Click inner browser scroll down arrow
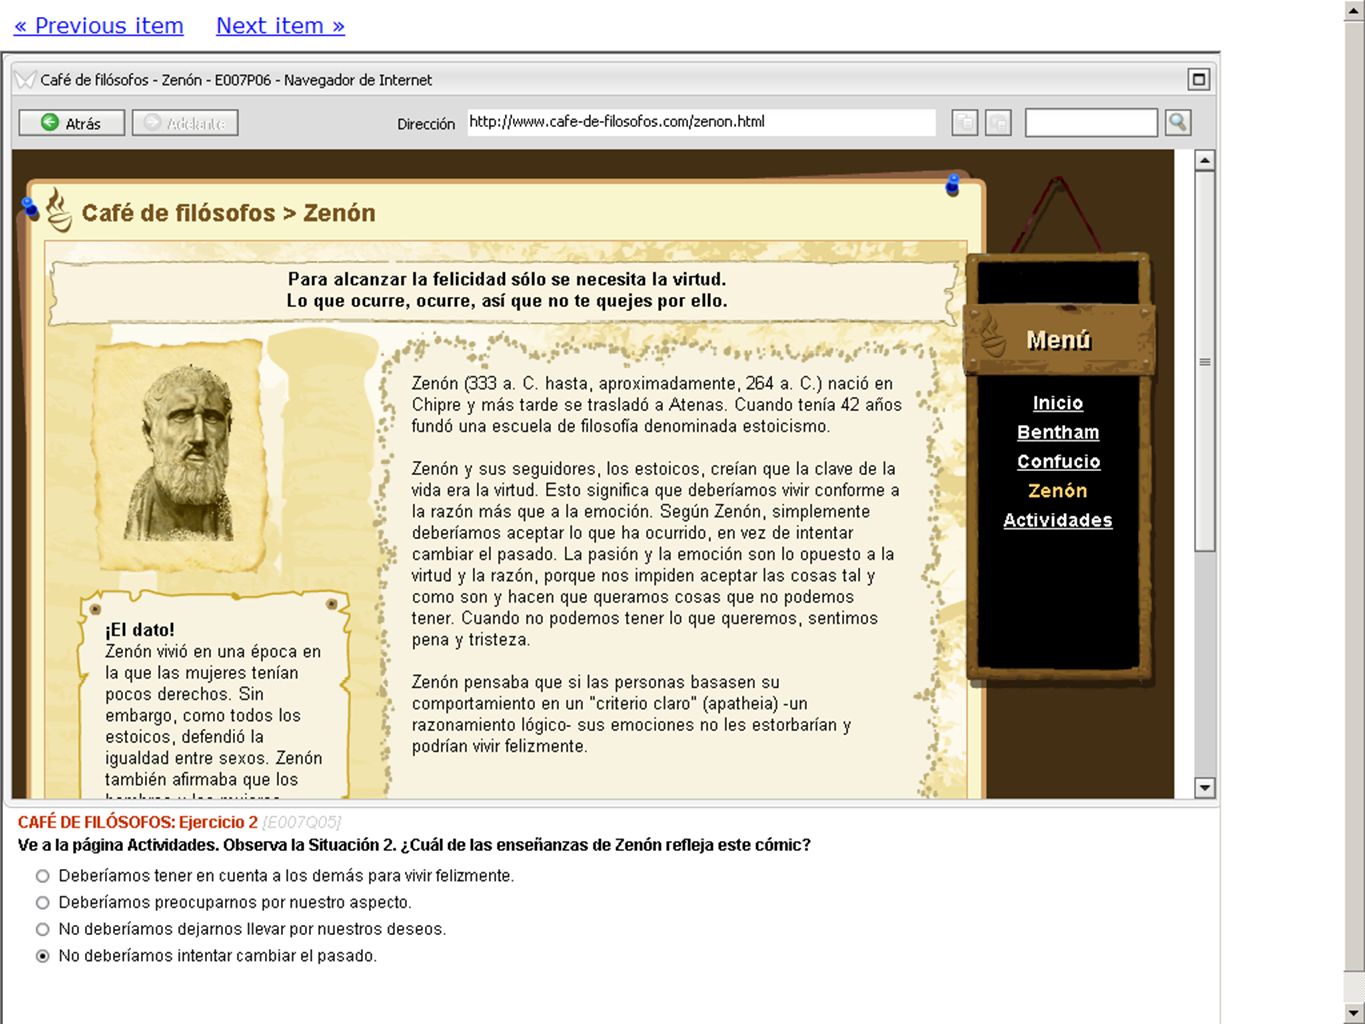Image resolution: width=1365 pixels, height=1024 pixels. tap(1205, 788)
